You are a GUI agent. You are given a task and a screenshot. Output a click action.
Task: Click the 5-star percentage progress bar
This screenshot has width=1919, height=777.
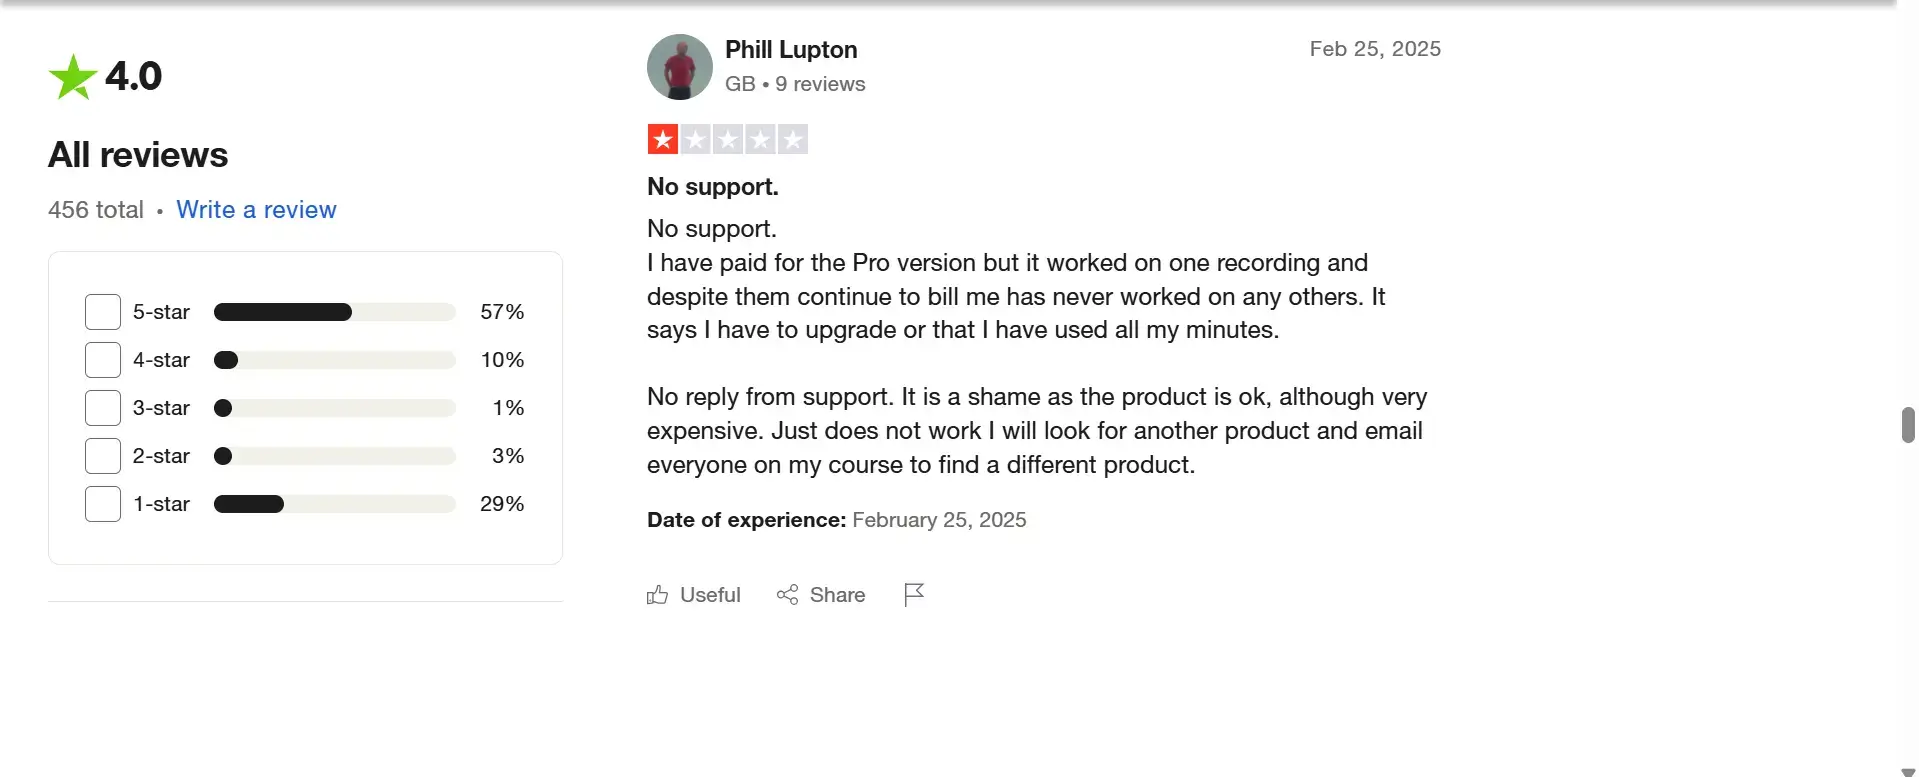tap(333, 312)
